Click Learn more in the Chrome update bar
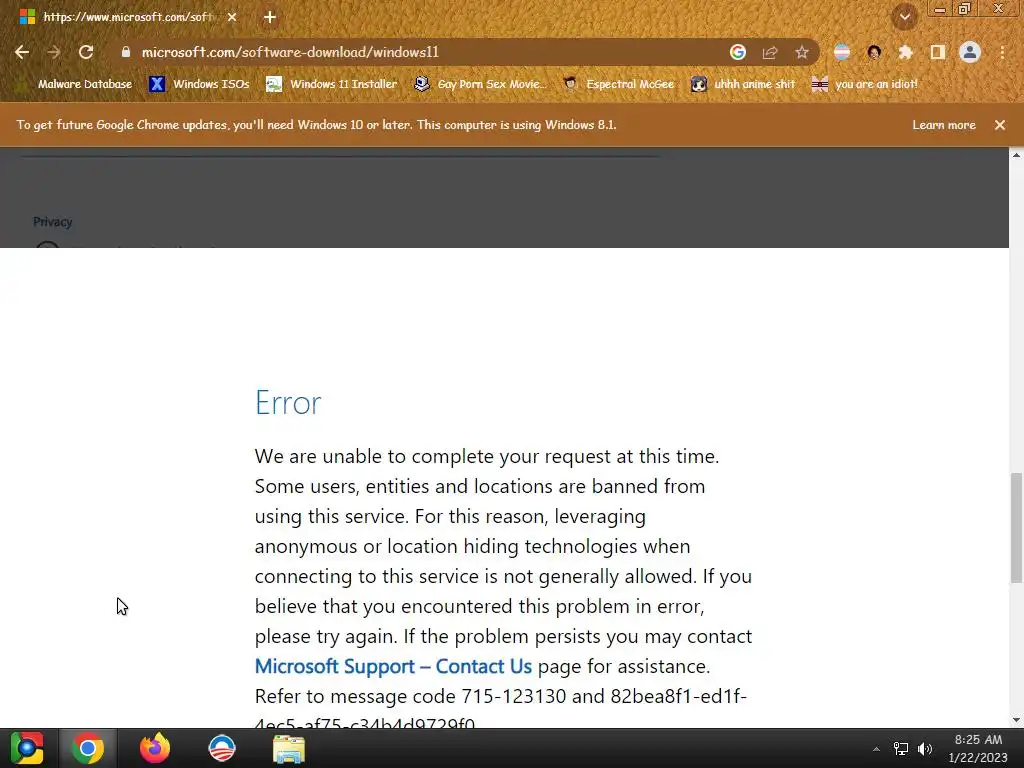The width and height of the screenshot is (1024, 768). click(x=944, y=125)
